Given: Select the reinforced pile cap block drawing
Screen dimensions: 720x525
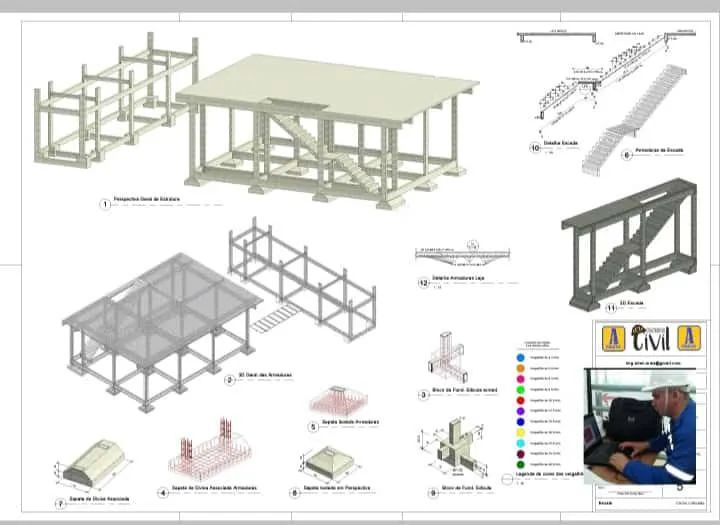Looking at the screenshot, I should 448,358.
